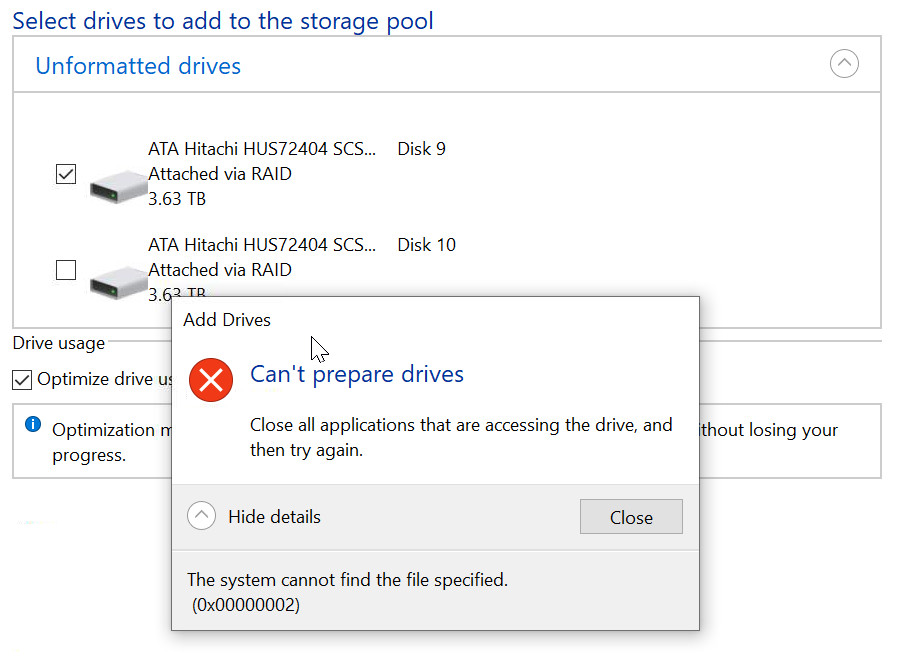
Task: Check the Disk 10 checkbox
Action: point(66,270)
